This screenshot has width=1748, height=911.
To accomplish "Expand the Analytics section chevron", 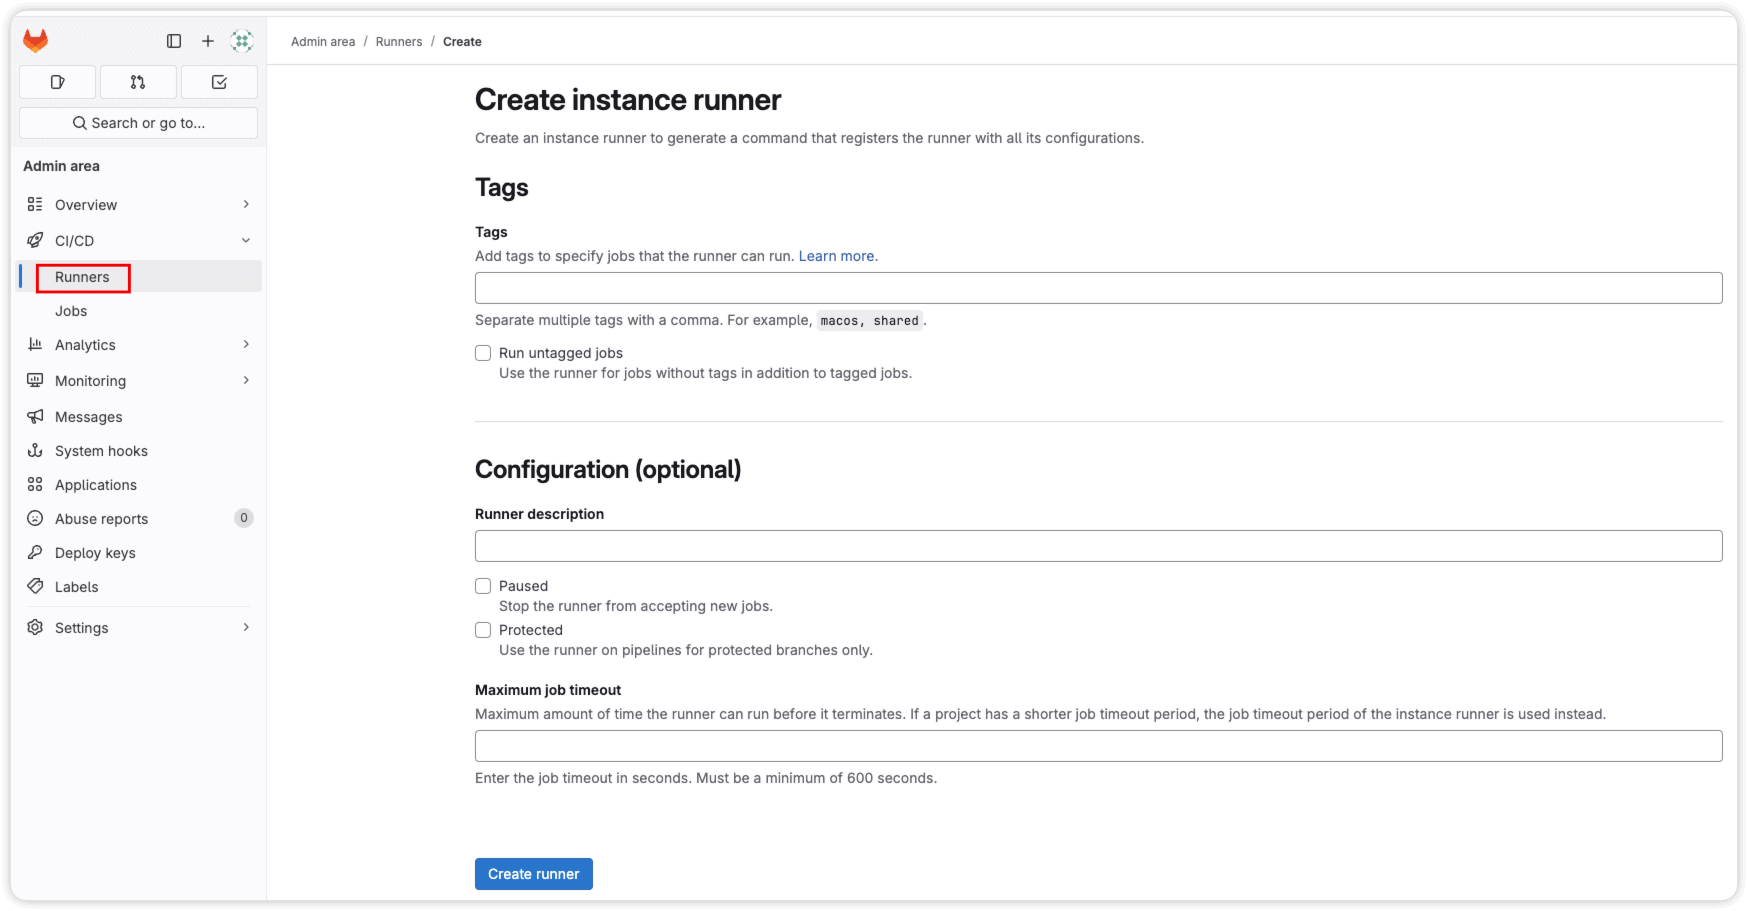I will coord(246,344).
